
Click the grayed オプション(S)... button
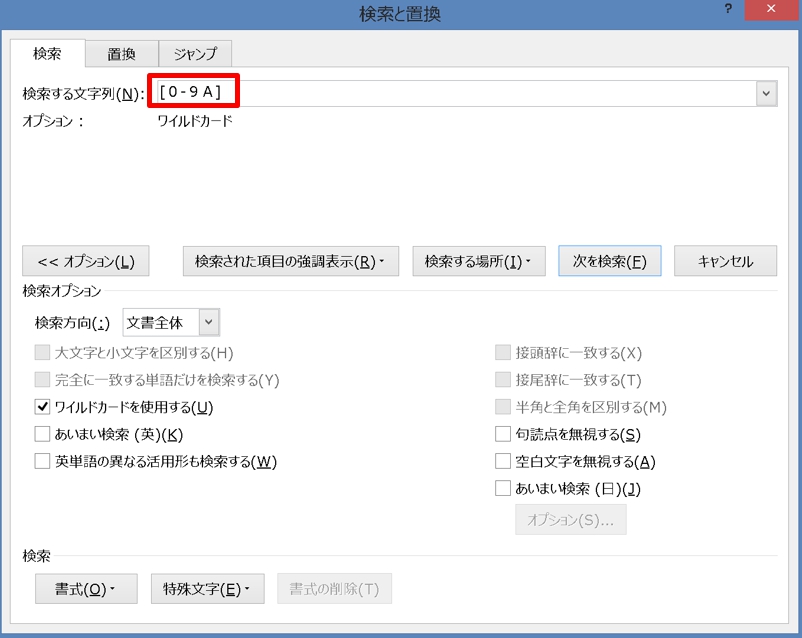coord(570,520)
